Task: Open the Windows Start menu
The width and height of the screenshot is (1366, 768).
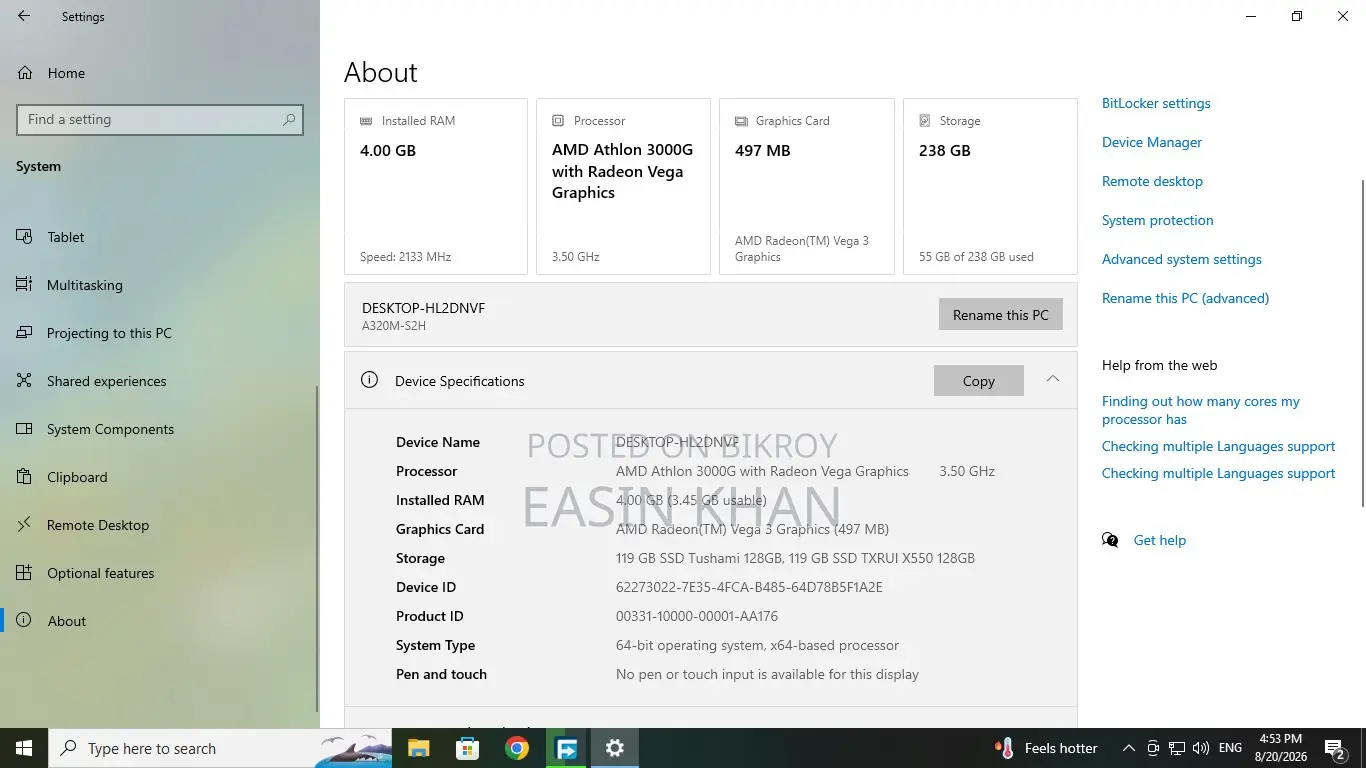Action: coord(24,748)
